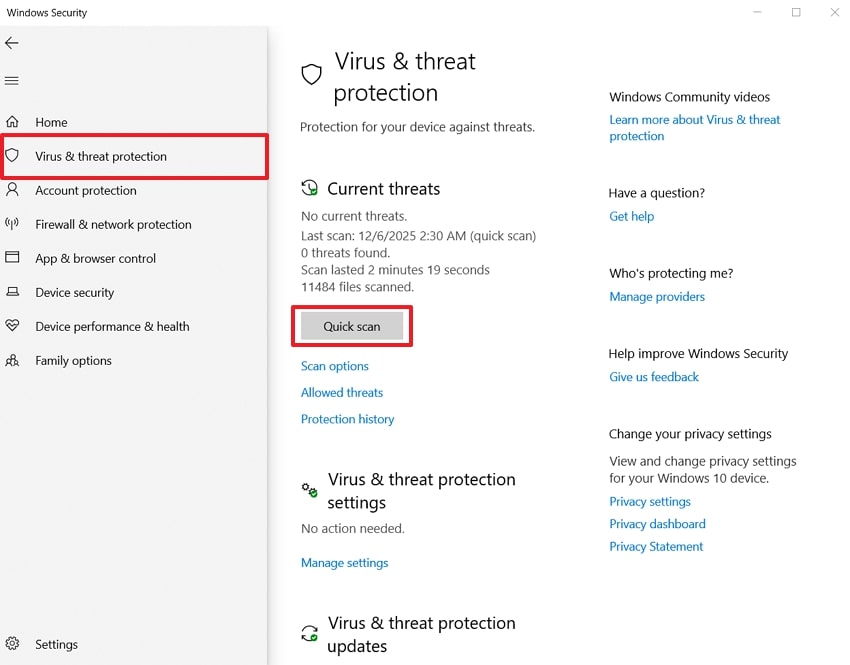
Task: Open the Get help link
Action: [x=632, y=216]
